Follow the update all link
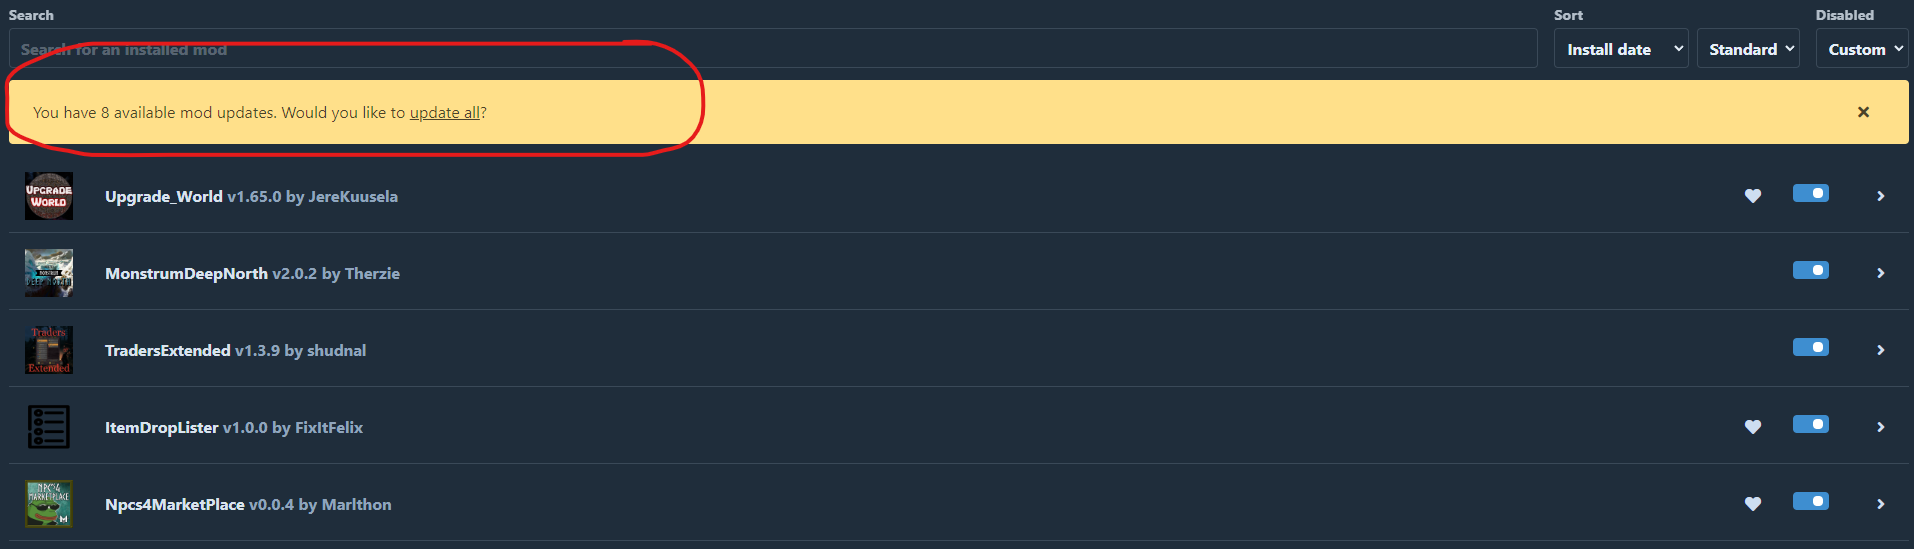1914x549 pixels. pos(445,113)
